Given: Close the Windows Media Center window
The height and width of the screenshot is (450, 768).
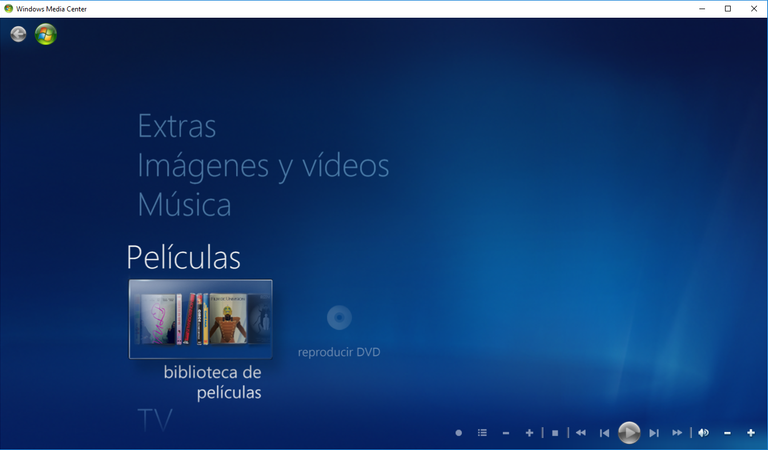Looking at the screenshot, I should click(x=754, y=9).
